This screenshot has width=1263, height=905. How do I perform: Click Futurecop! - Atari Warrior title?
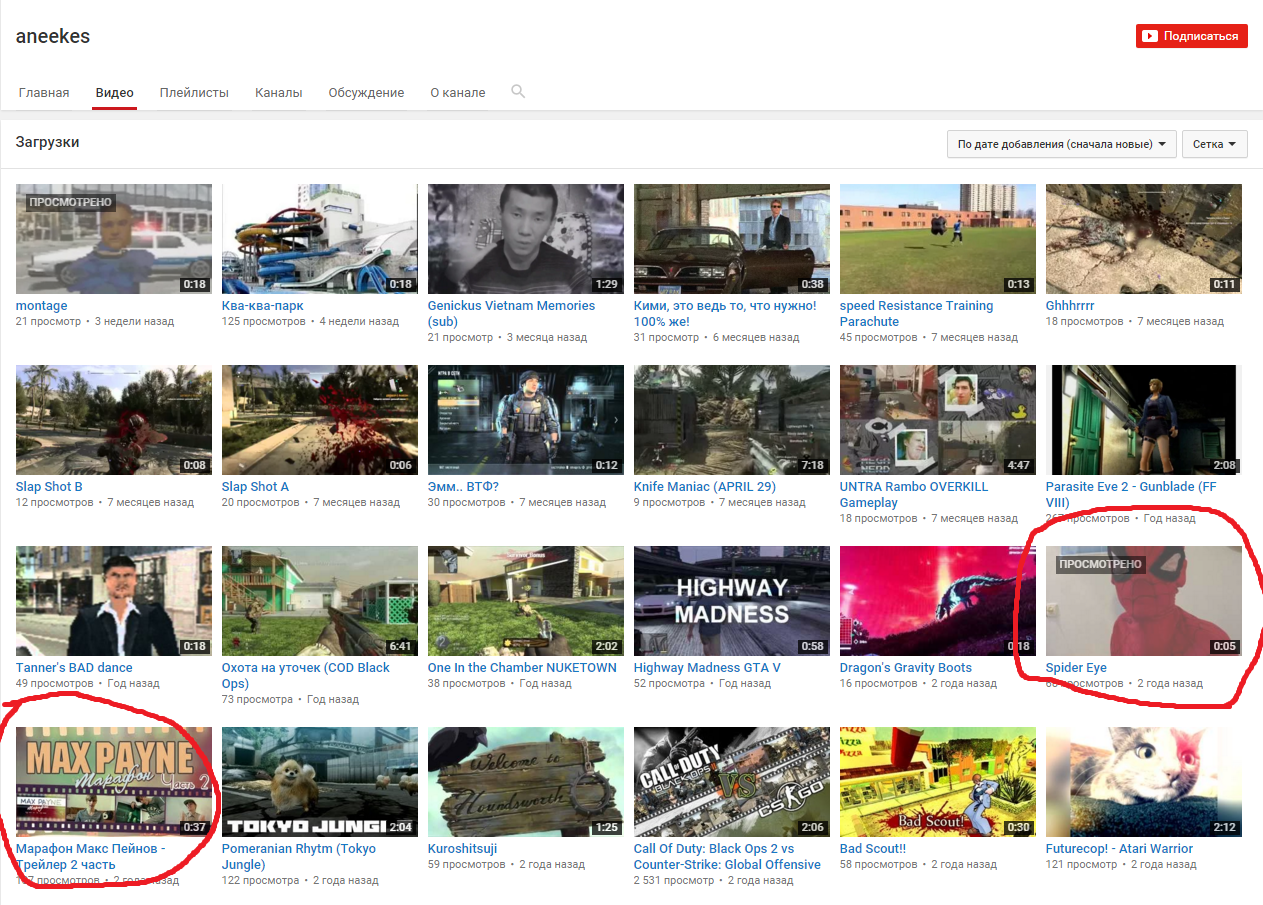1119,849
